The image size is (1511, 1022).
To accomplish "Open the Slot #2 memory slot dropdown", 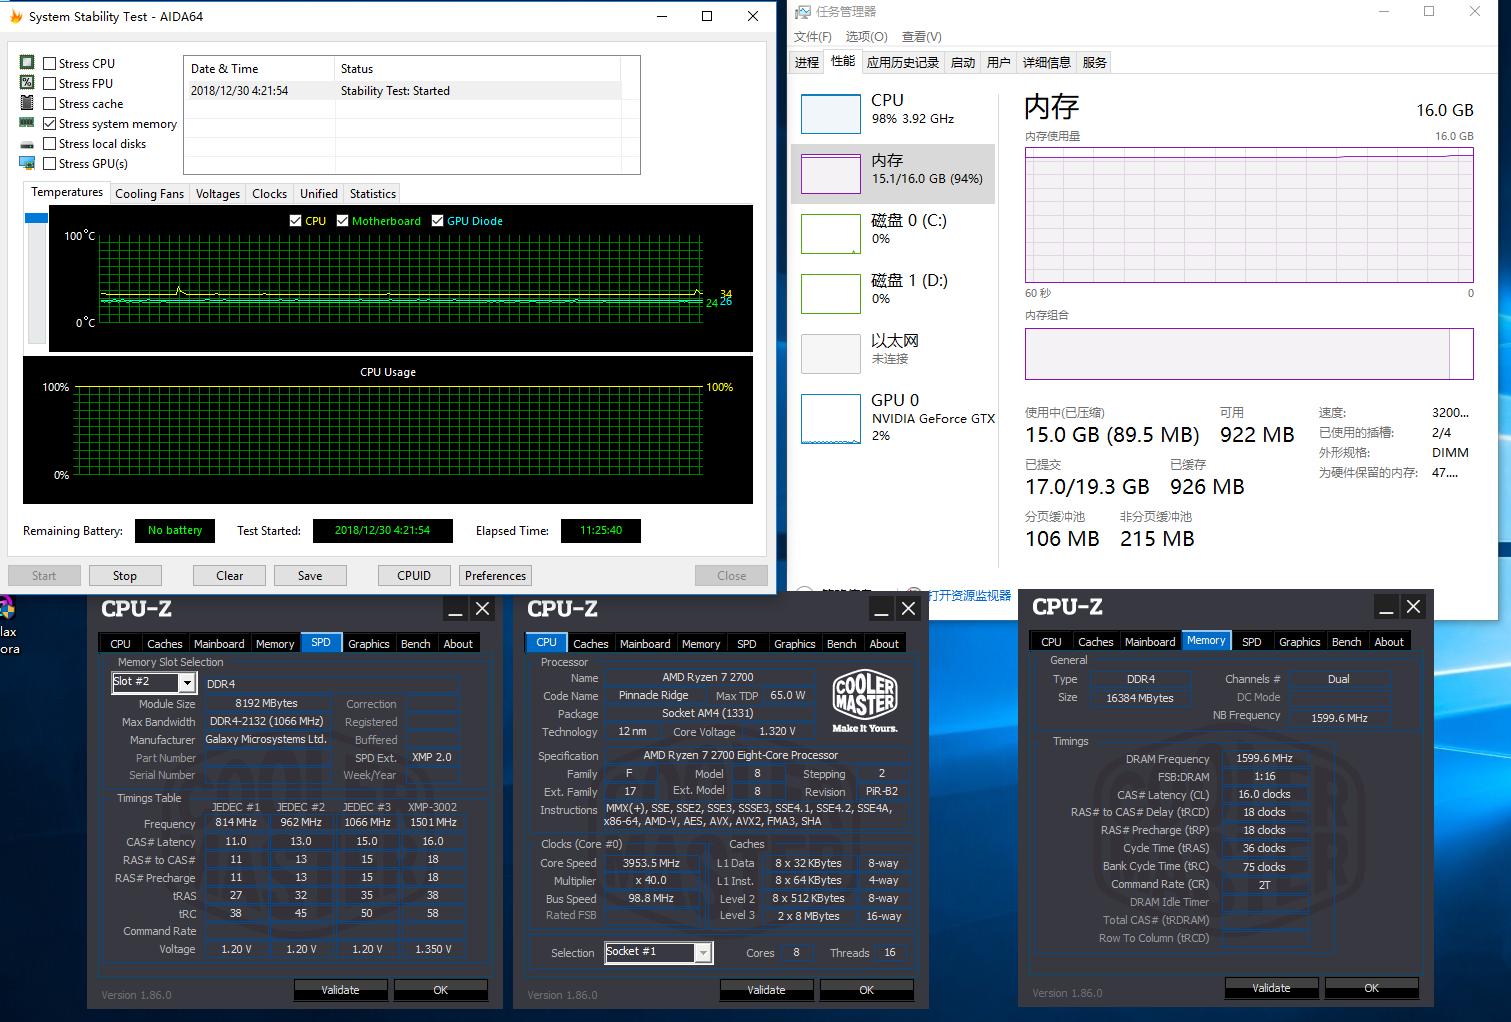I will (x=185, y=682).
